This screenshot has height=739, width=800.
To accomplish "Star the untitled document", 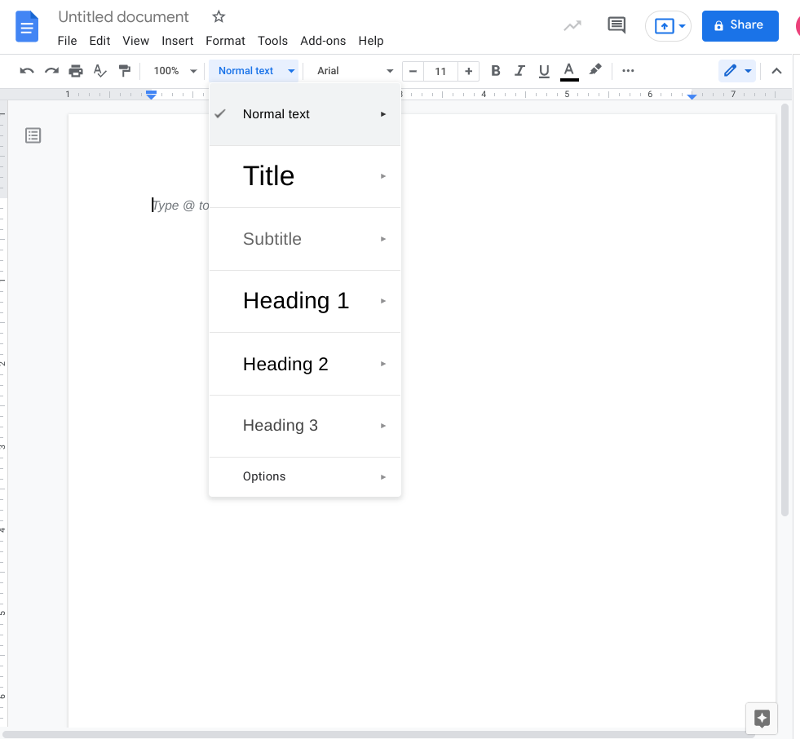I will (219, 17).
